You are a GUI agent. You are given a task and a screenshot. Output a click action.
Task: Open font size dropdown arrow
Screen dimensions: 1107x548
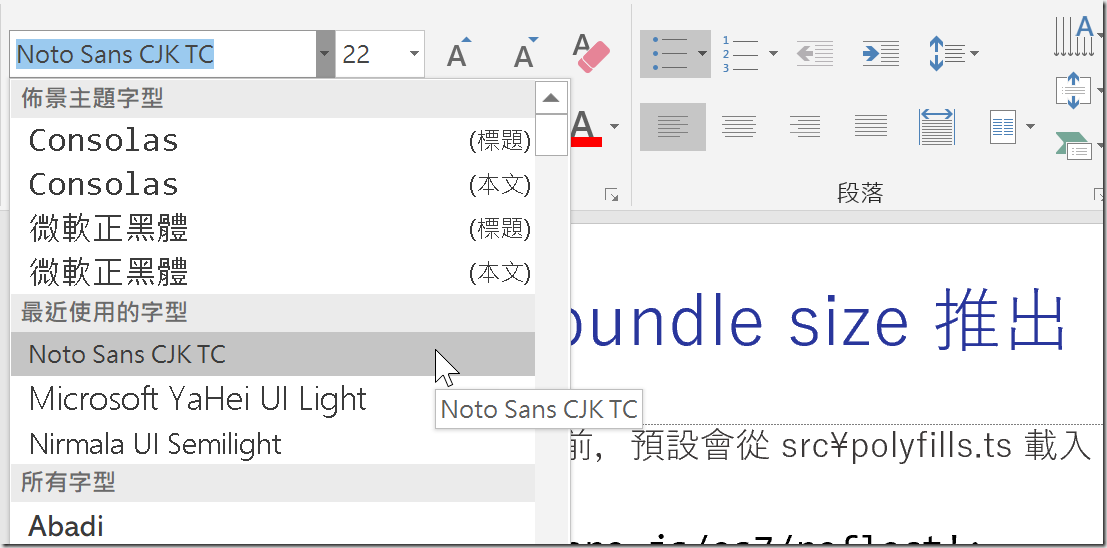(414, 54)
